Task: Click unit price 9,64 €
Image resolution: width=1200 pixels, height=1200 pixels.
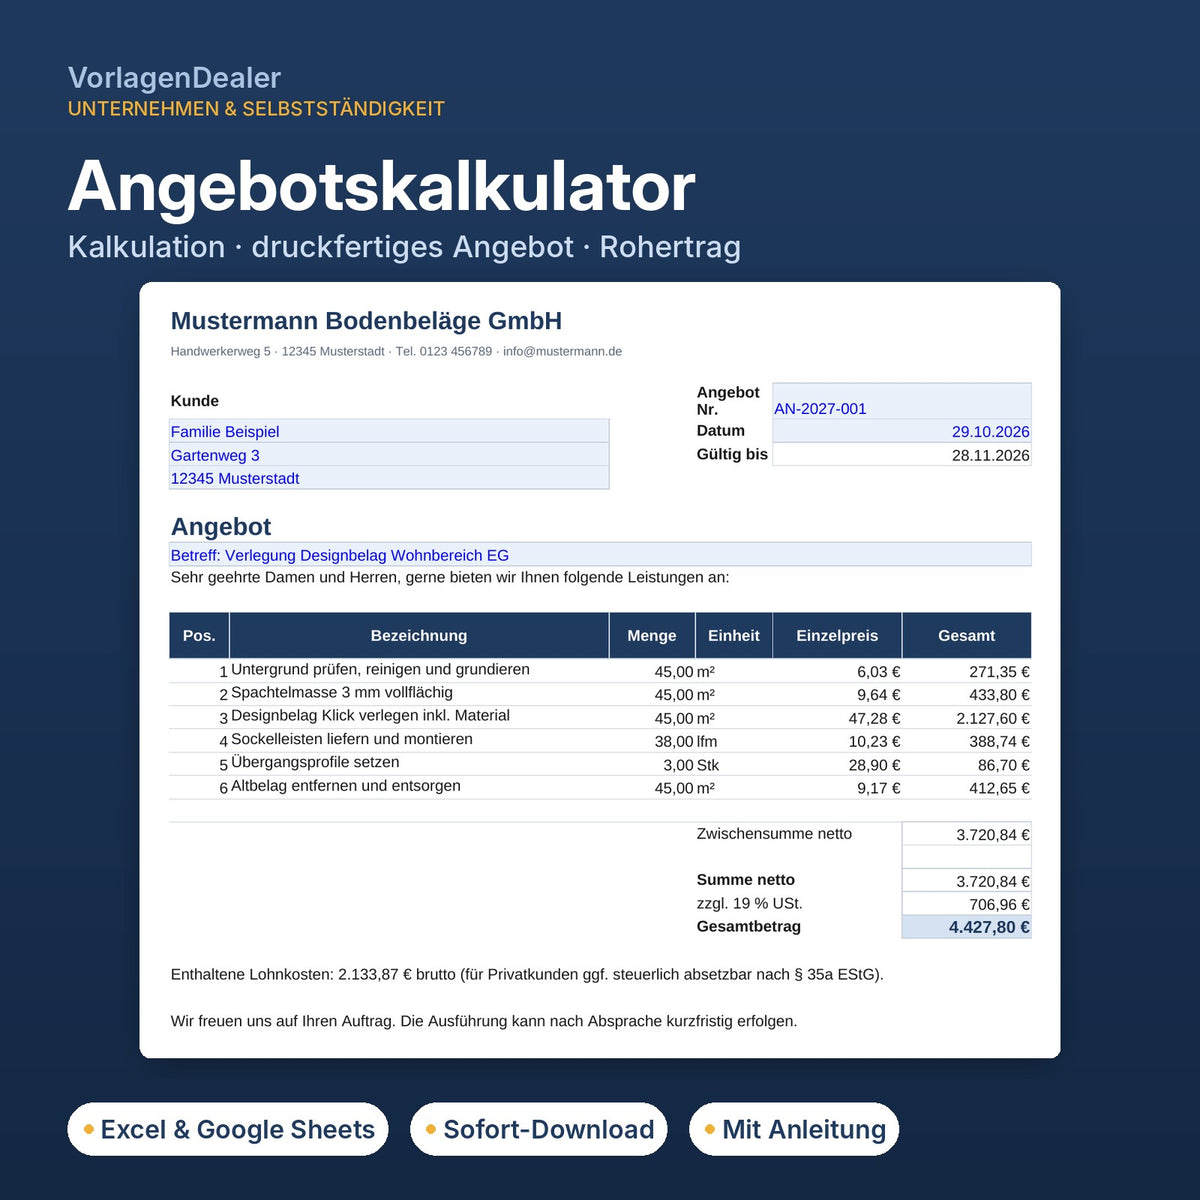Action: click(878, 695)
